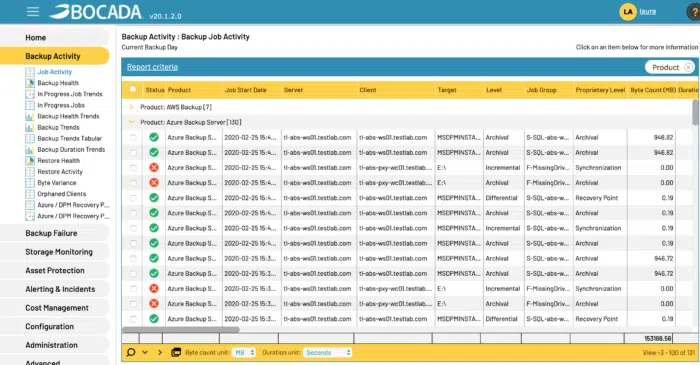Click the vertical table scrollbar thumb
700x365 pixels.
[695, 112]
